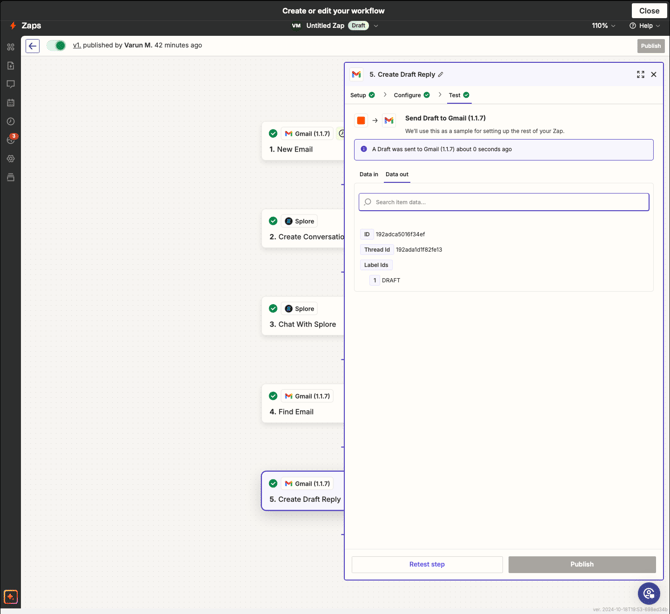Screen dimensions: 670x614
Task: Click the top-right Publish button in toolbar
Action: 650,46
